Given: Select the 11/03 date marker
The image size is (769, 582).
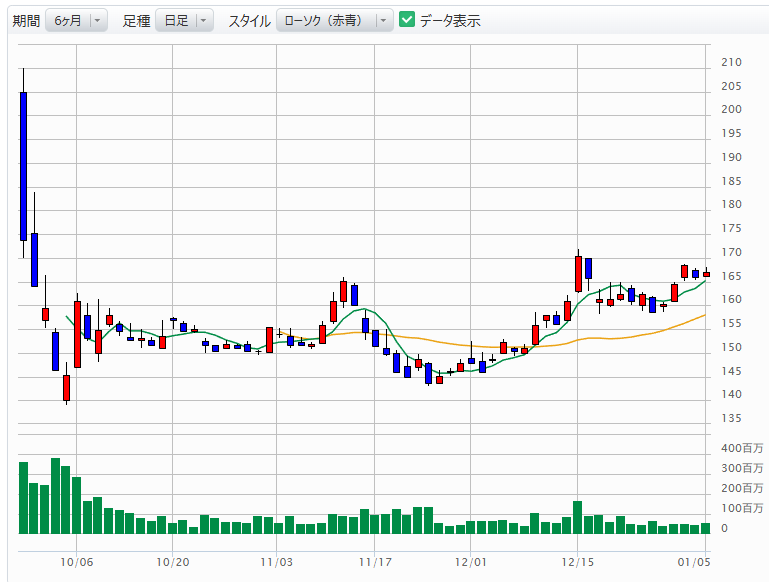Looking at the screenshot, I should click(275, 563).
